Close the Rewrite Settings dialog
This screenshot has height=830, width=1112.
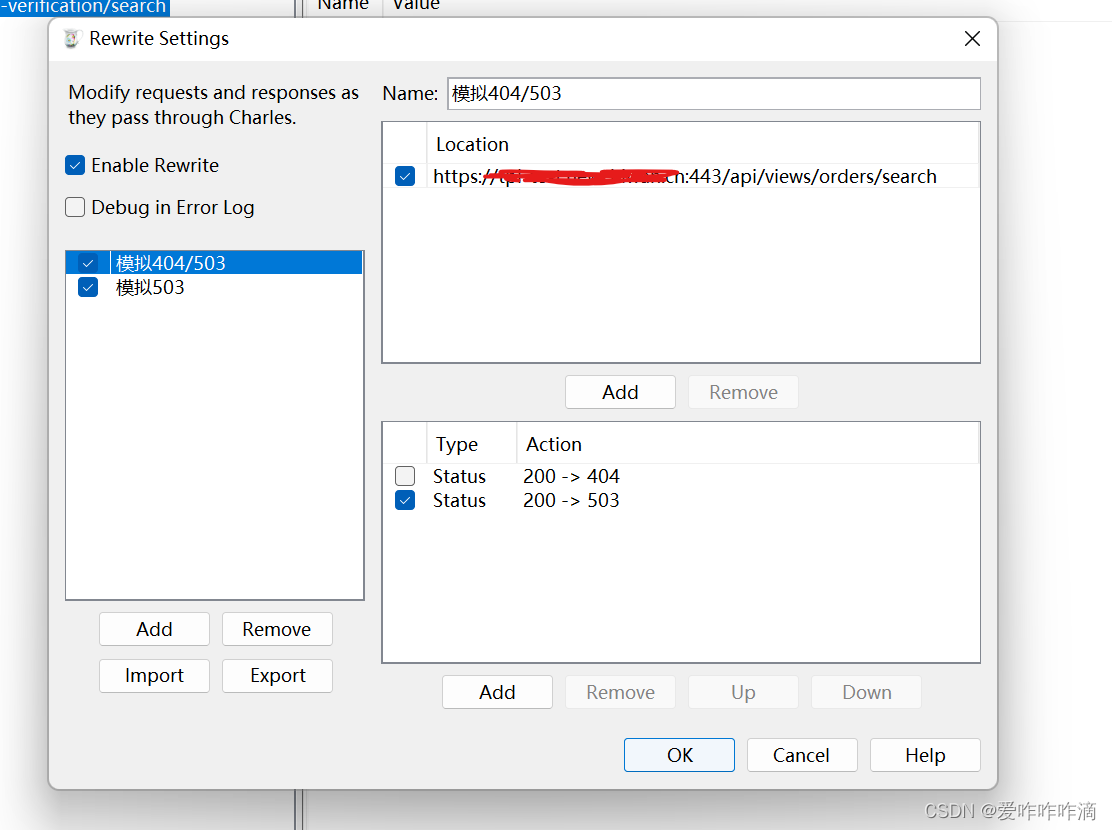972,38
